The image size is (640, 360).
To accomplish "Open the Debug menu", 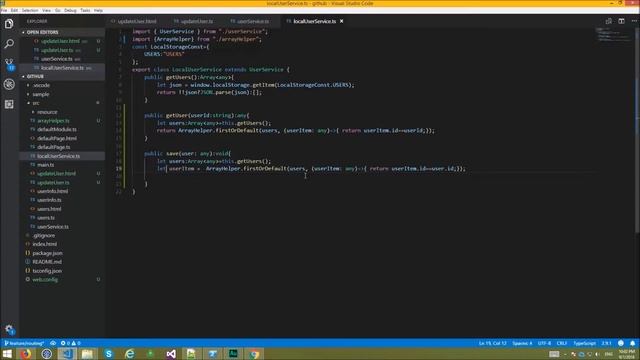I will (x=70, y=10).
